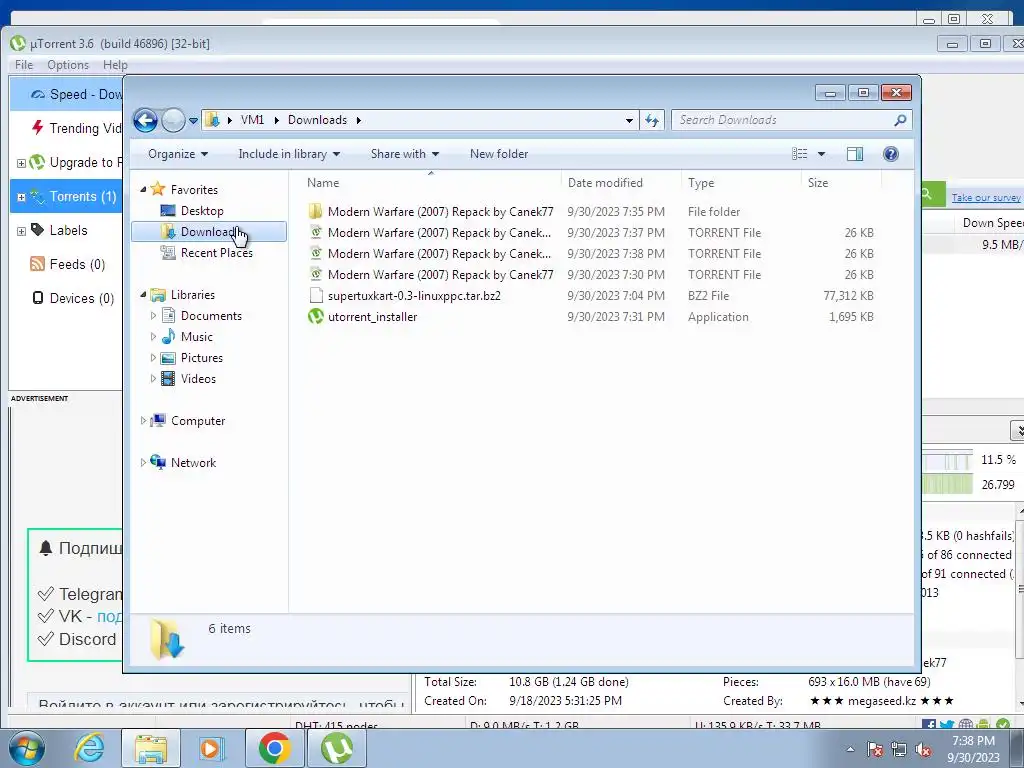
Task: Click the muted volume tray icon
Action: click(x=923, y=750)
